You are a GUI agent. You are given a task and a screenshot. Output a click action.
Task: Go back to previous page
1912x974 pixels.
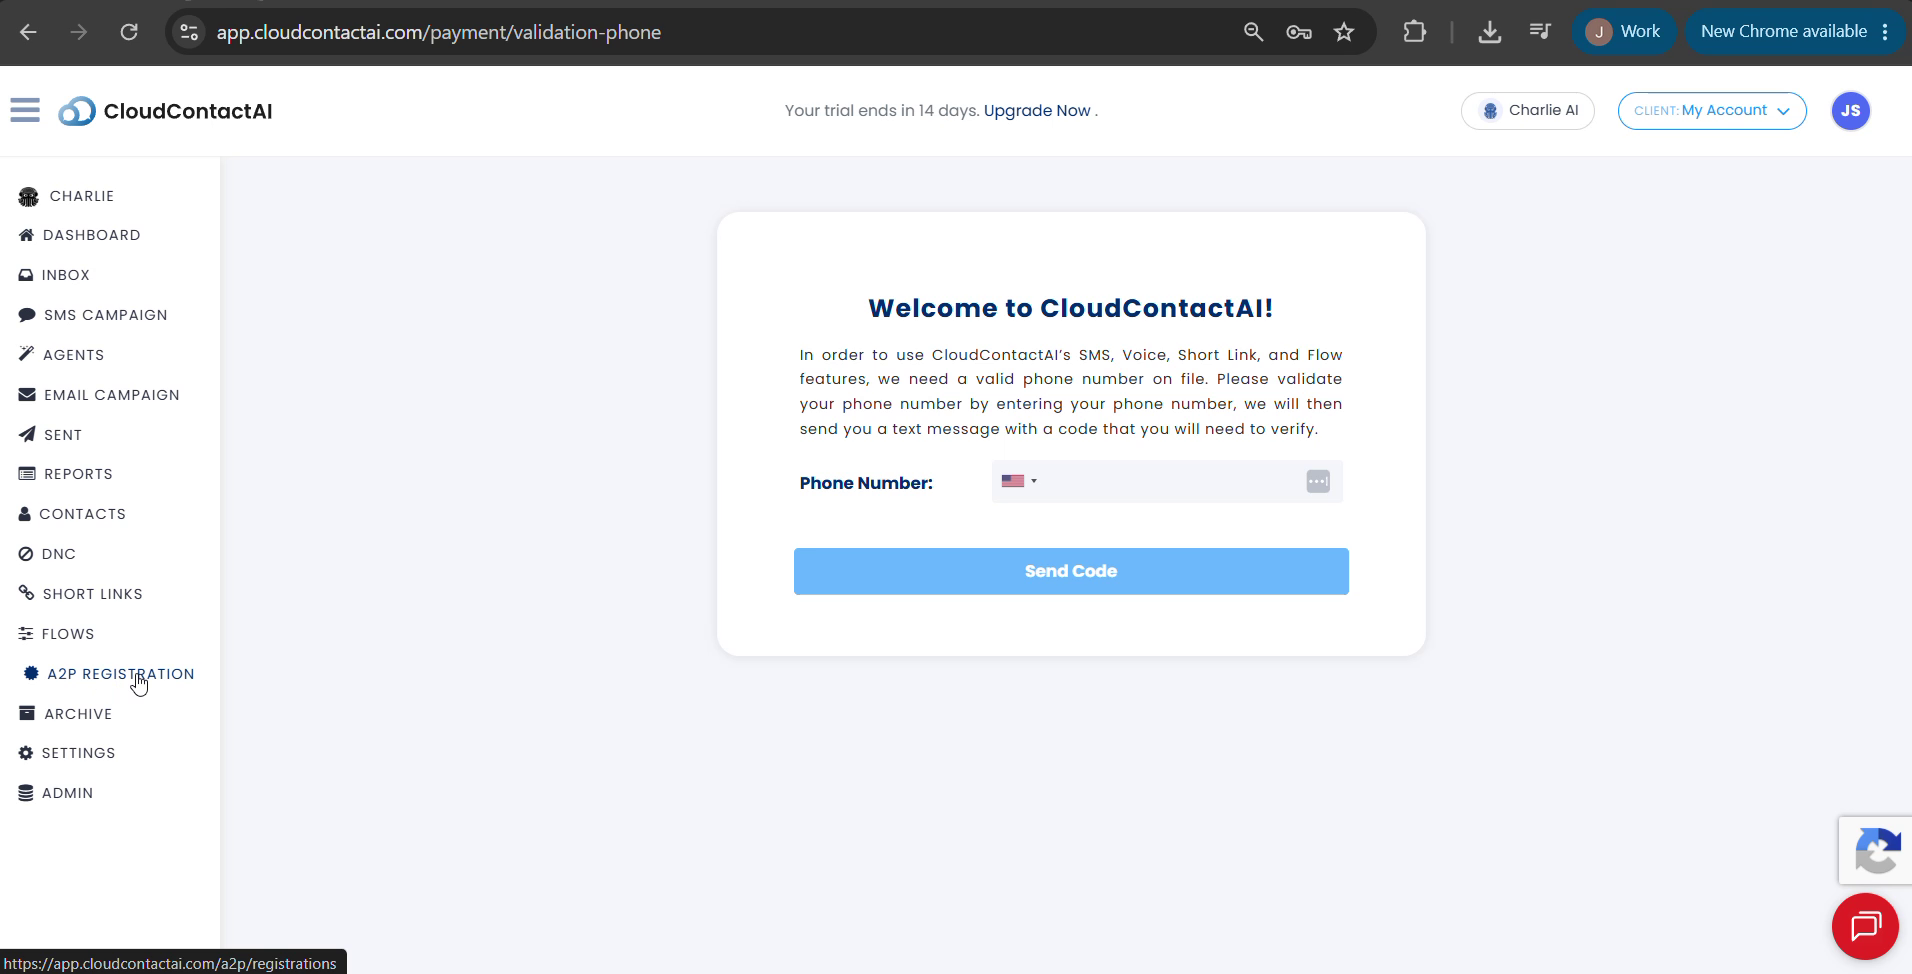coord(28,32)
